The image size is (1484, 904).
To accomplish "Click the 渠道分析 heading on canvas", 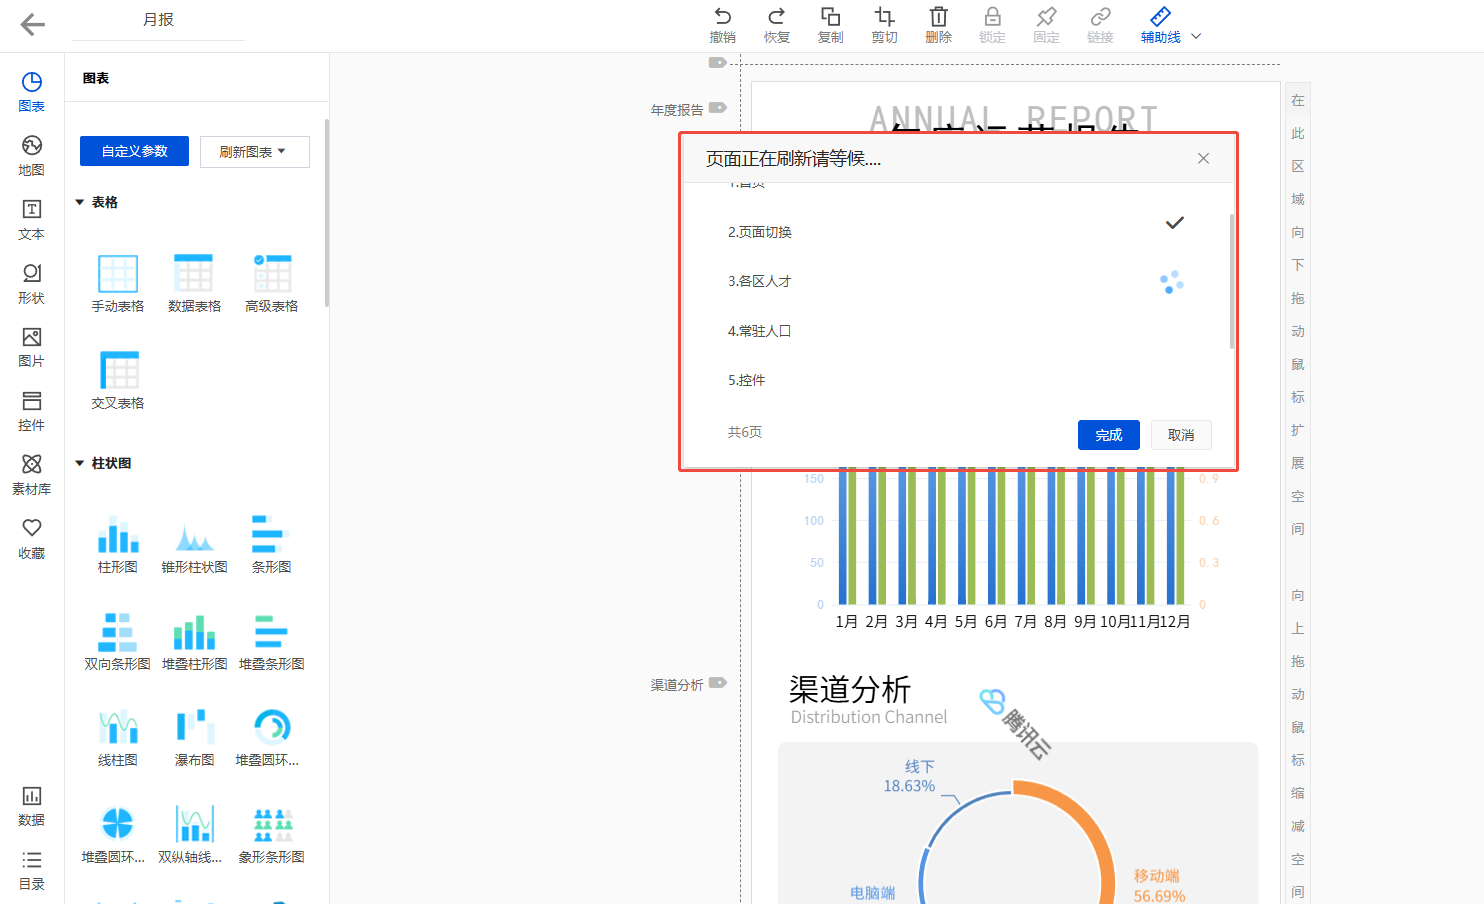I will 849,689.
